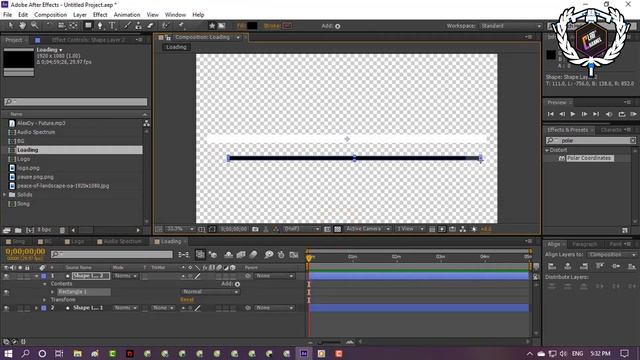
Task: Click the Fill label in toolbar
Action: click(x=241, y=26)
